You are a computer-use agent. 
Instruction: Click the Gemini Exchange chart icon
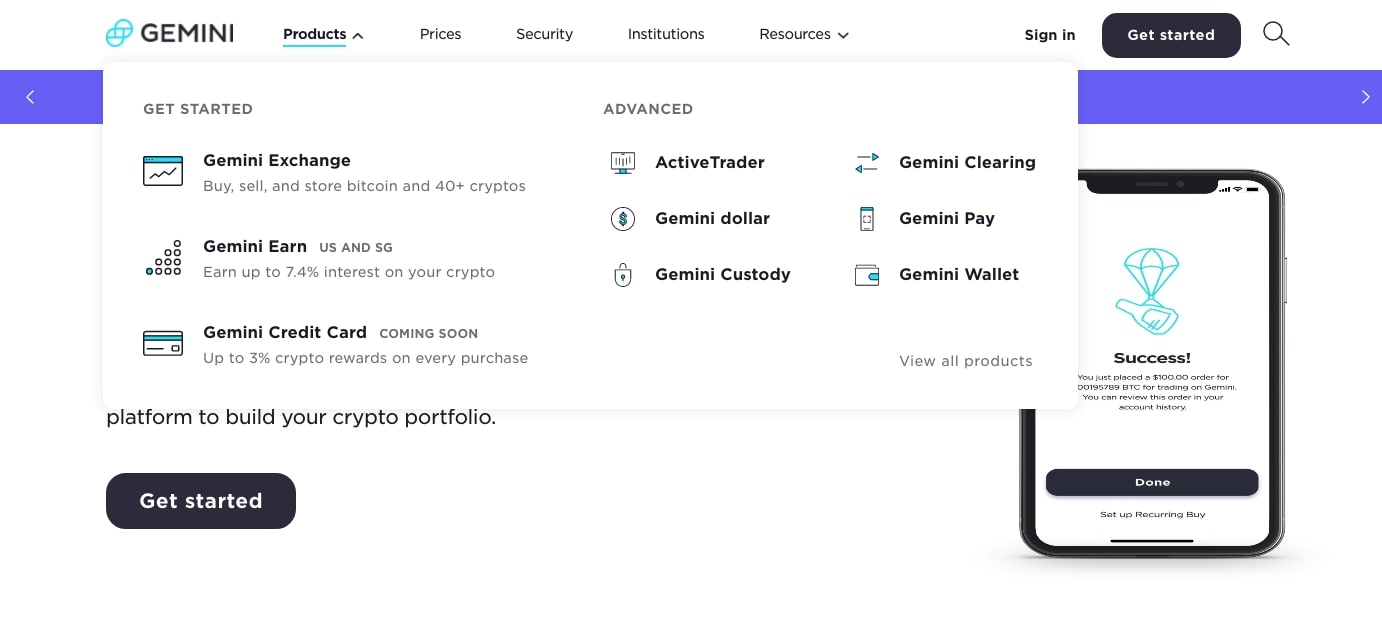(x=163, y=171)
